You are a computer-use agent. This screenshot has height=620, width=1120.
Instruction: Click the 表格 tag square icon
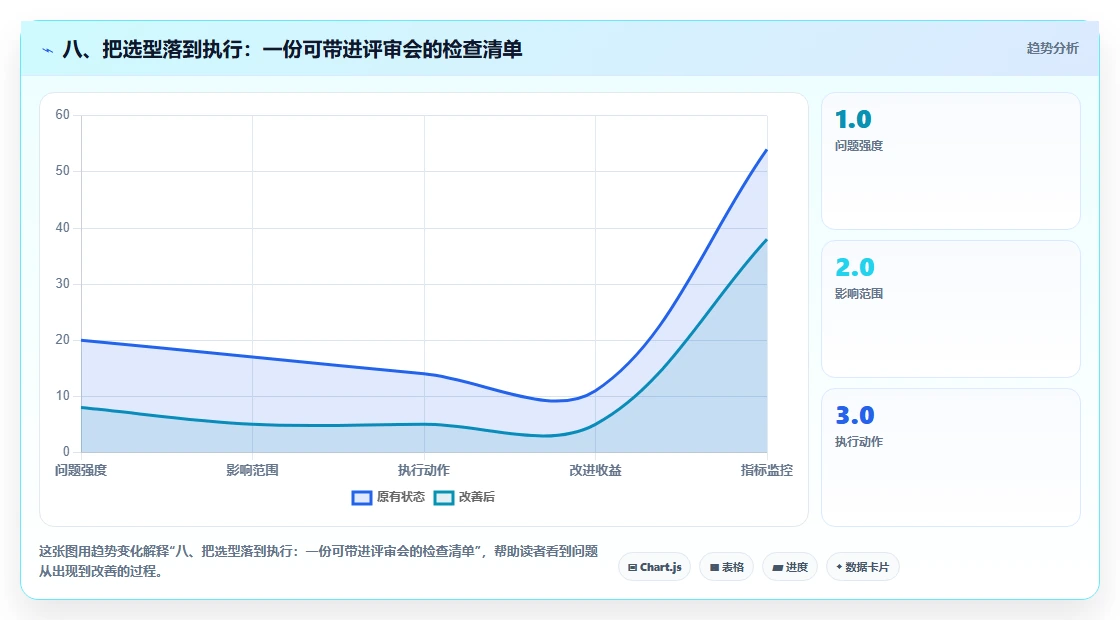(714, 568)
